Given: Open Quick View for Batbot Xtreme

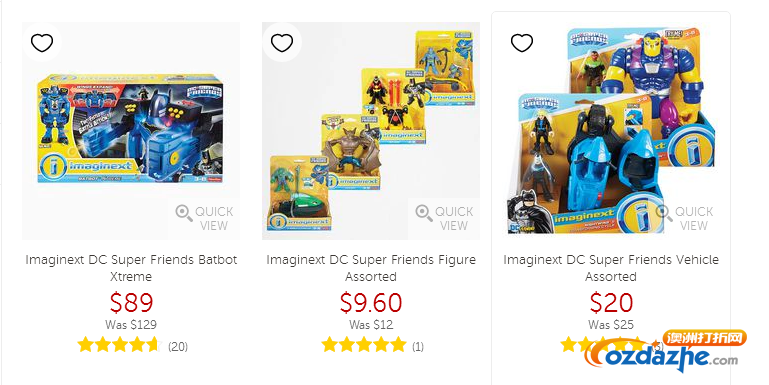Looking at the screenshot, I should (x=204, y=218).
